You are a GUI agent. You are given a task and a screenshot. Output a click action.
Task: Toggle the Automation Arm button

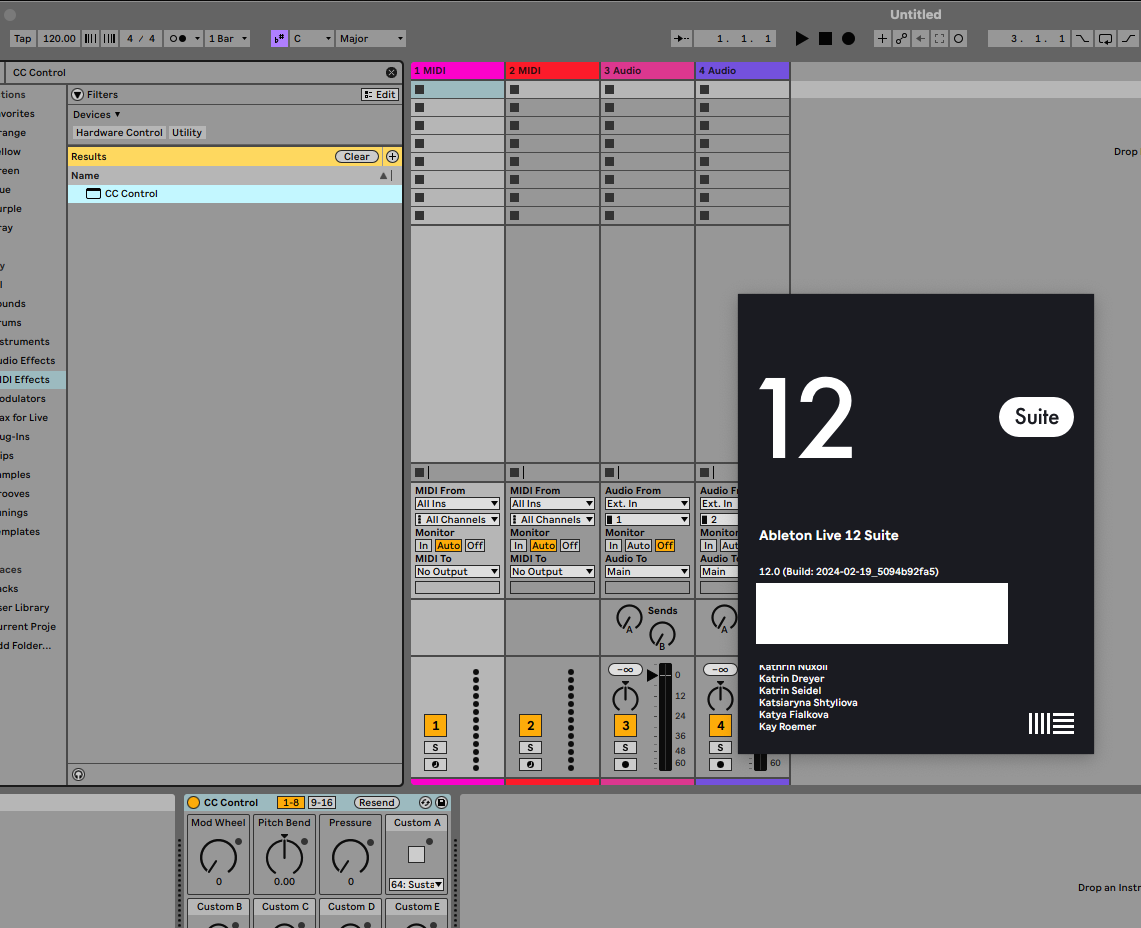pos(902,39)
